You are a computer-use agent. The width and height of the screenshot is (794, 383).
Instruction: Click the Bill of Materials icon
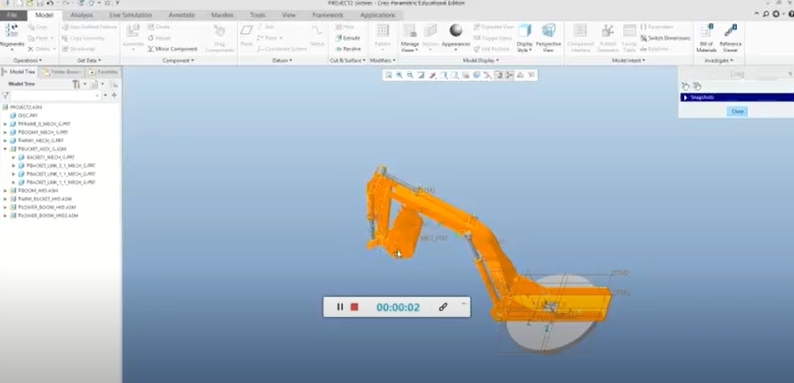706,31
